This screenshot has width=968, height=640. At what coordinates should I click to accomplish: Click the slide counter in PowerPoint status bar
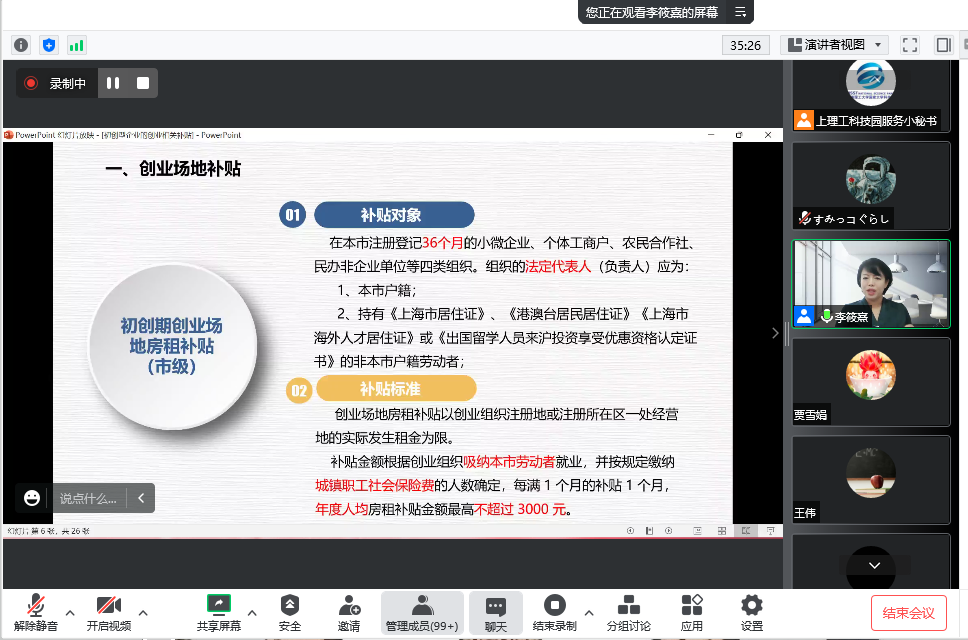(x=48, y=531)
